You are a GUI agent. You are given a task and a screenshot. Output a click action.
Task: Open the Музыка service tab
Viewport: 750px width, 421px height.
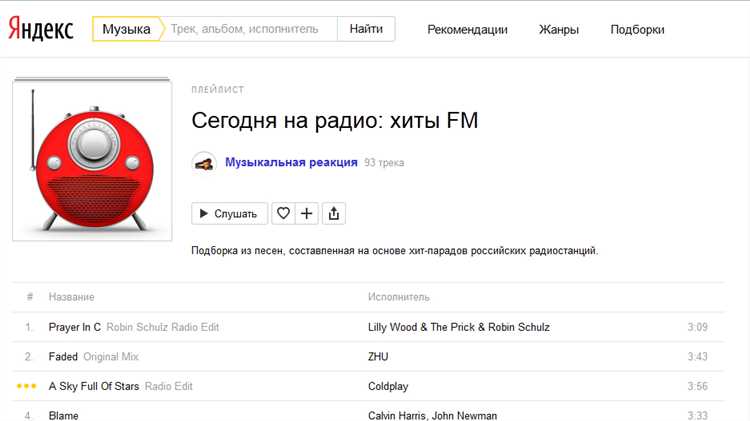coord(126,29)
